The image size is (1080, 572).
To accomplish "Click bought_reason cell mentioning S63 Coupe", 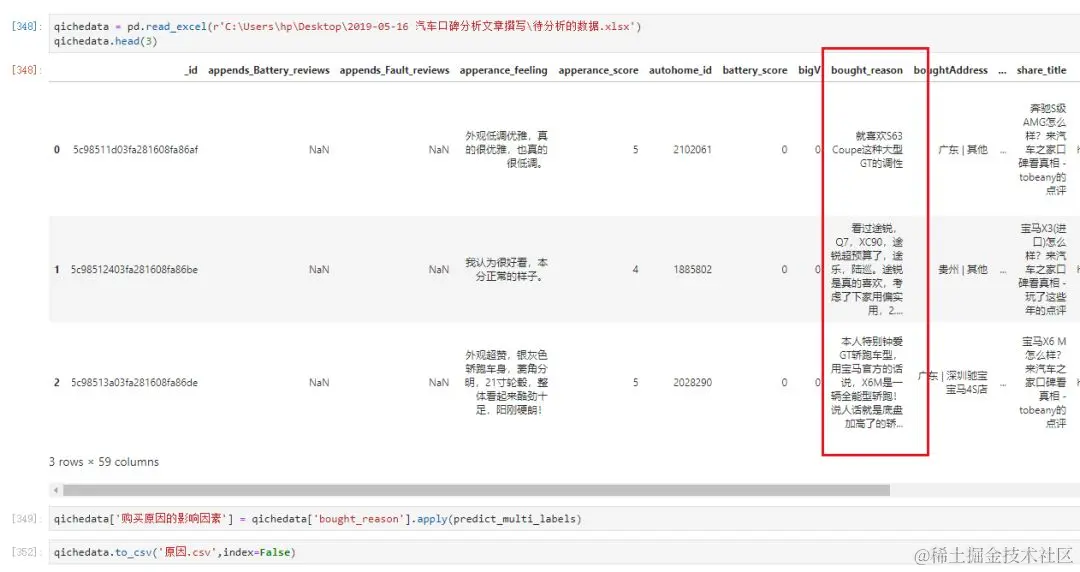I will pyautogui.click(x=867, y=150).
